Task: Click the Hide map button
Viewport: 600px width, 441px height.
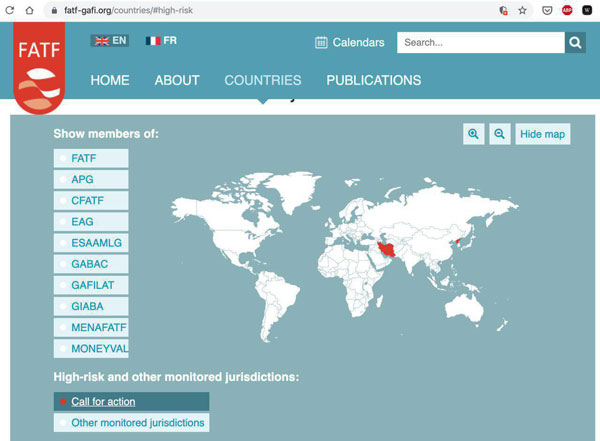Action: pyautogui.click(x=543, y=134)
